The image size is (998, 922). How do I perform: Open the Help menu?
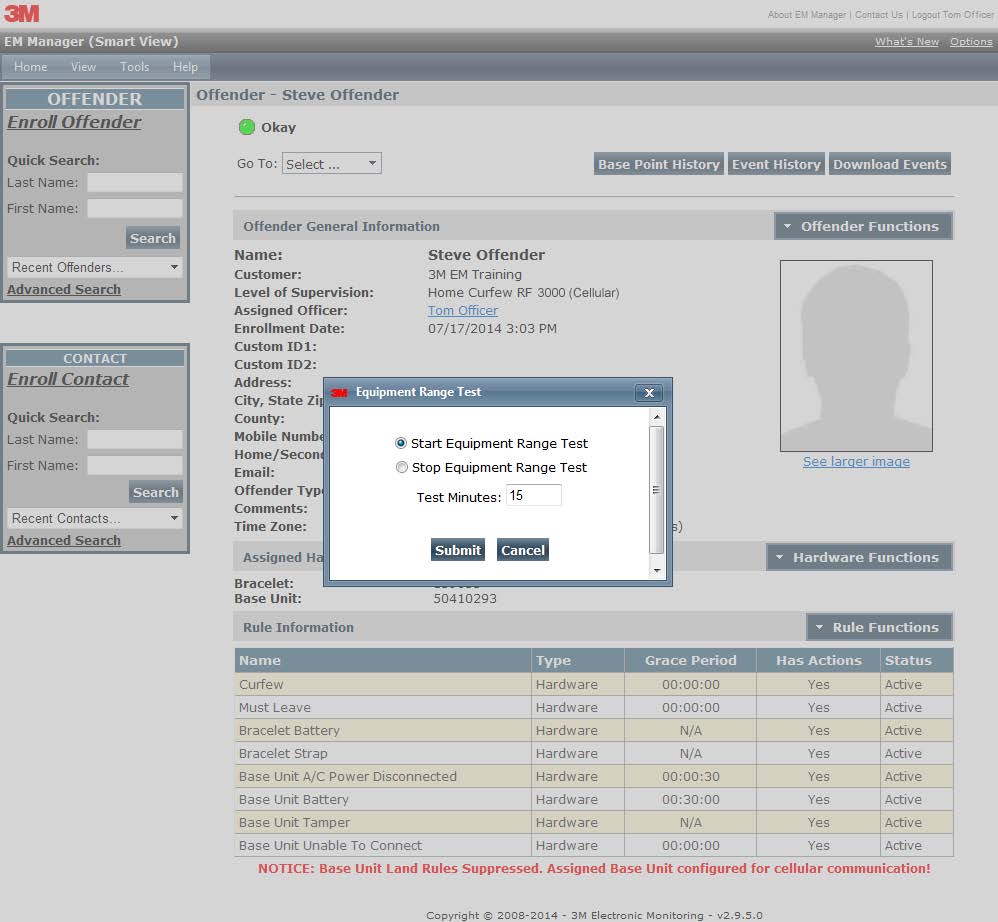[x=185, y=67]
